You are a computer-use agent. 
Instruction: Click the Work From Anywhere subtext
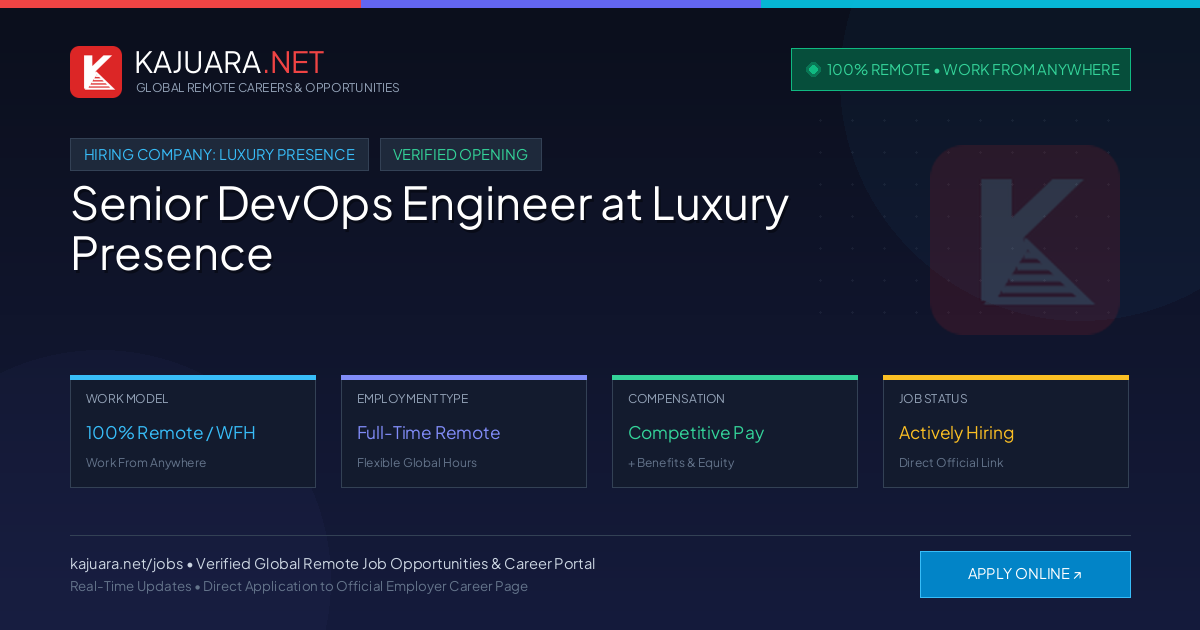pyautogui.click(x=146, y=463)
